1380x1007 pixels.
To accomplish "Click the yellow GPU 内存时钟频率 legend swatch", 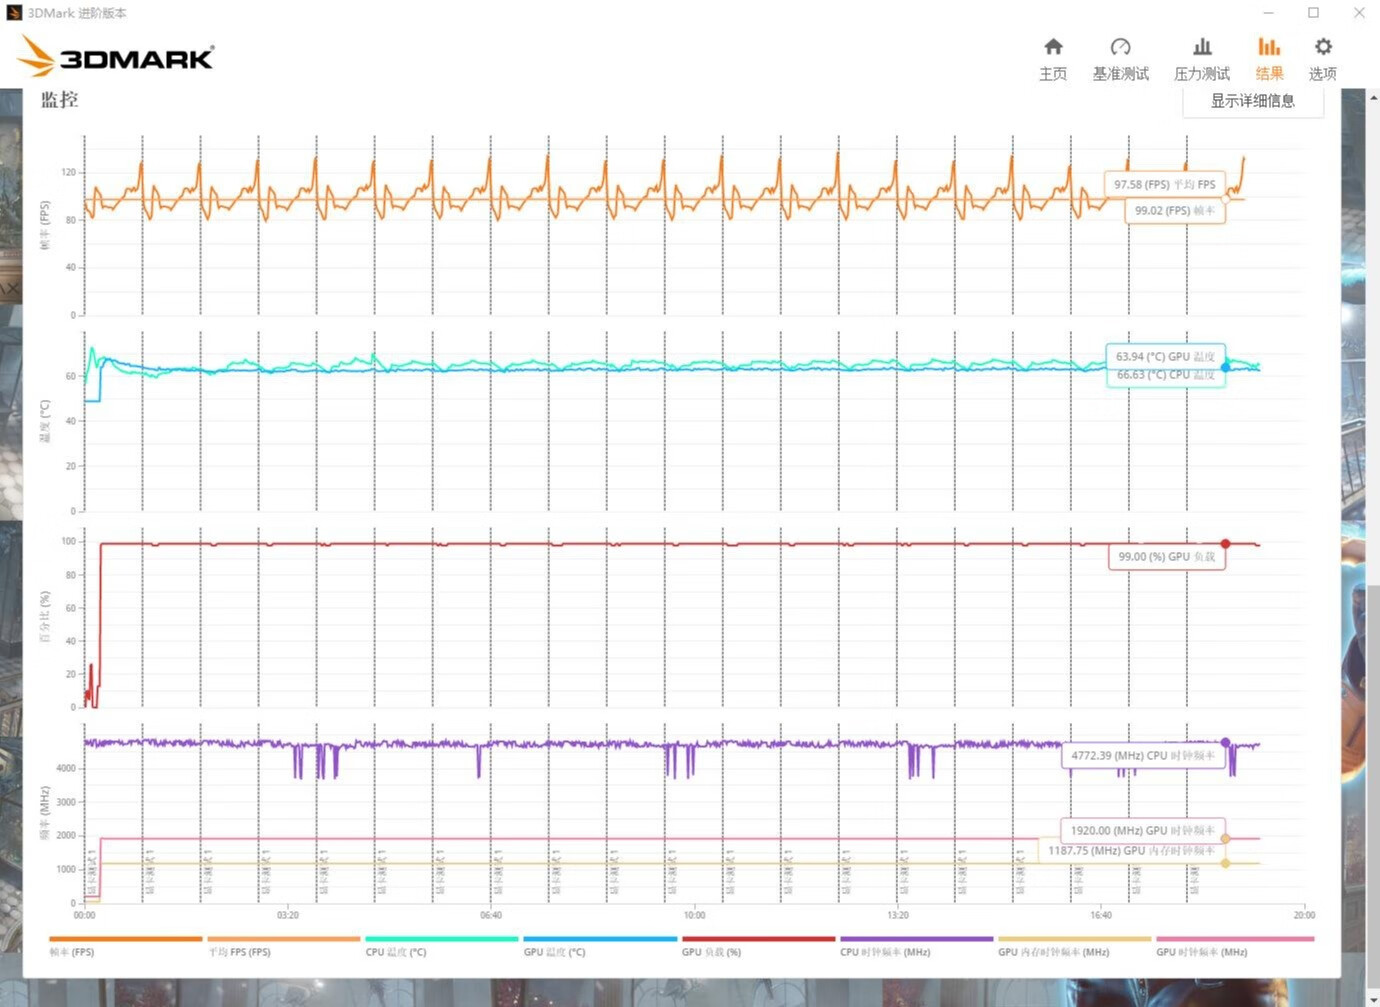I will 1074,939.
